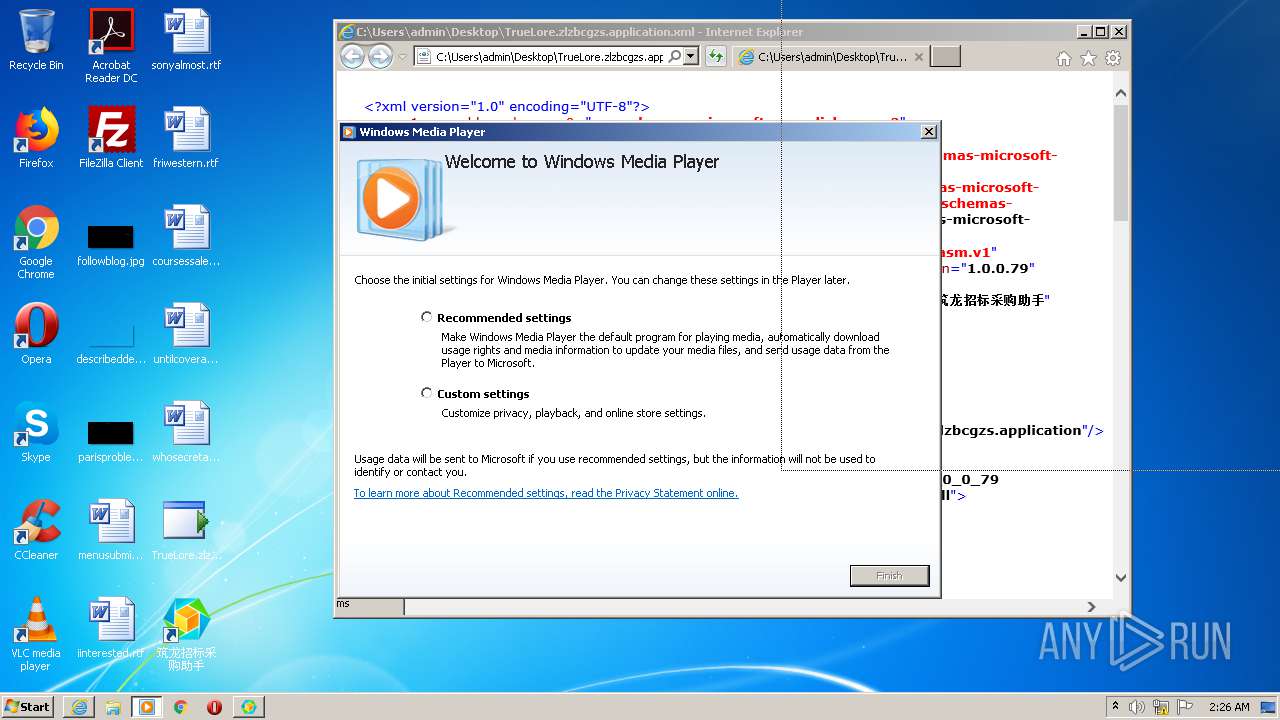
Task: Launch Firefox from the desktop
Action: [36, 138]
